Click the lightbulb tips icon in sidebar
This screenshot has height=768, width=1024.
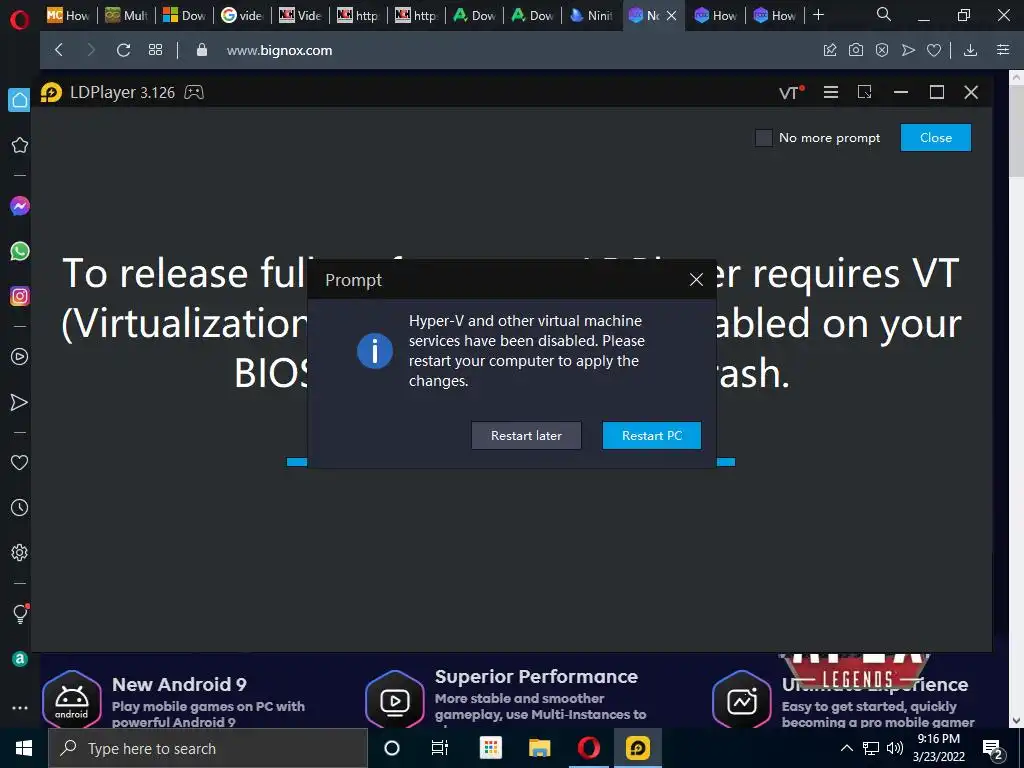[x=20, y=613]
